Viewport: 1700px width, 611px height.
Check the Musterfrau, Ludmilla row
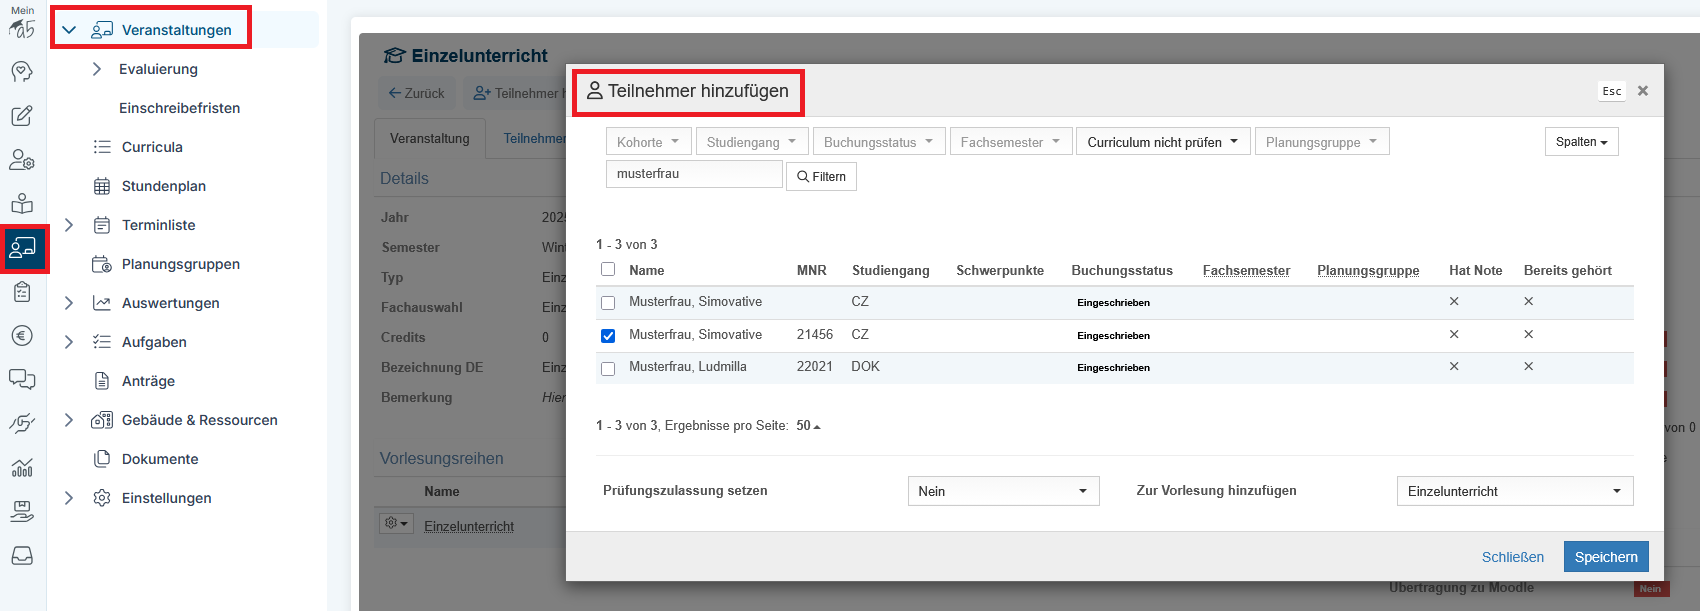click(x=608, y=368)
